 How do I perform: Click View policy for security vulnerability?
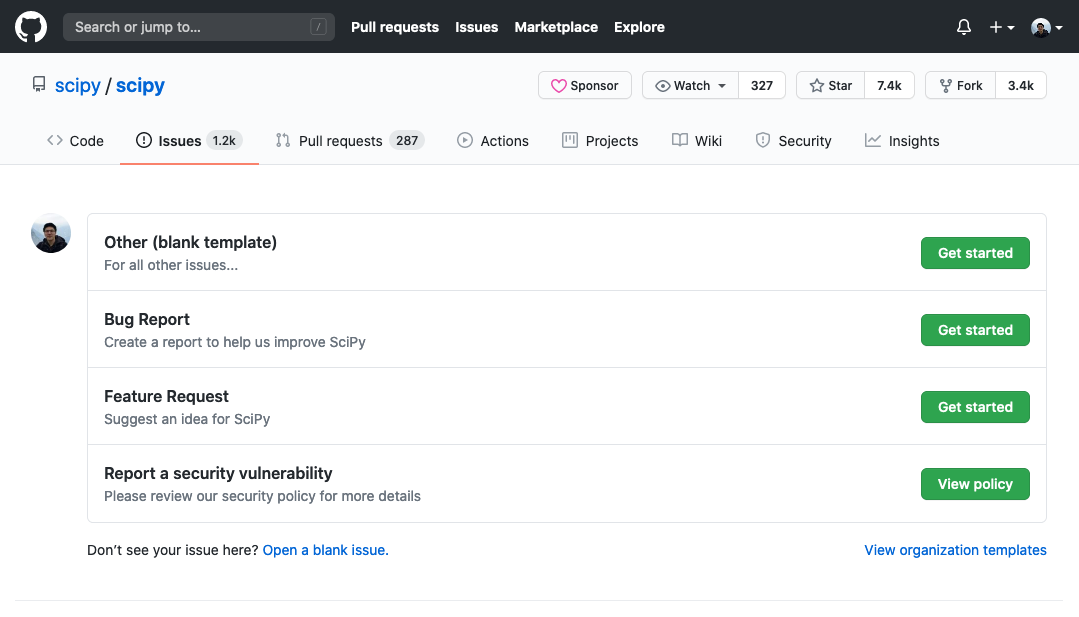[x=975, y=484]
